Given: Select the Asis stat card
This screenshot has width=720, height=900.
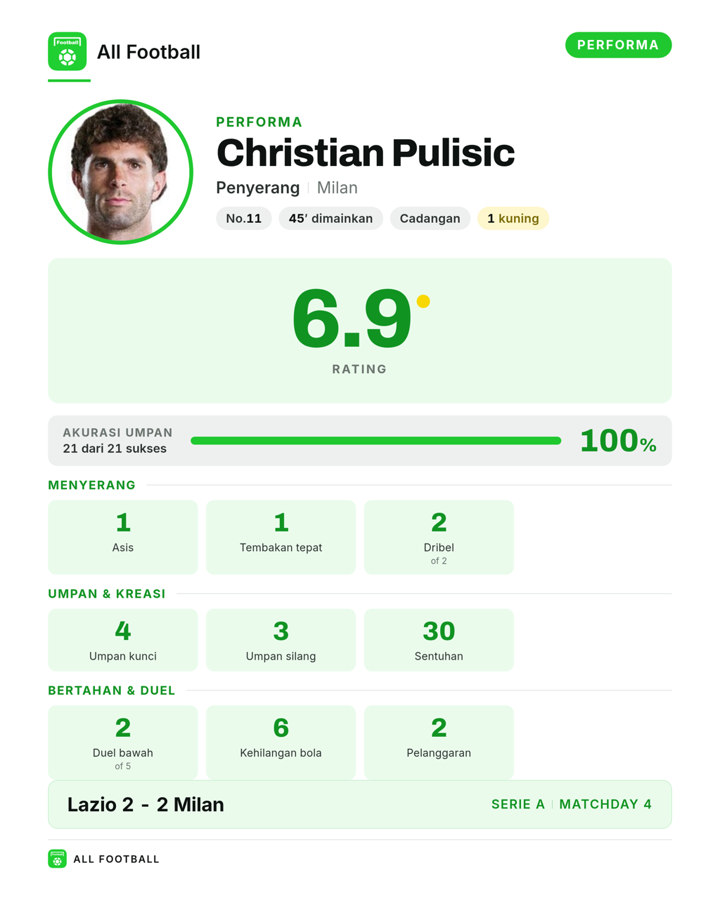Looking at the screenshot, I should [123, 537].
